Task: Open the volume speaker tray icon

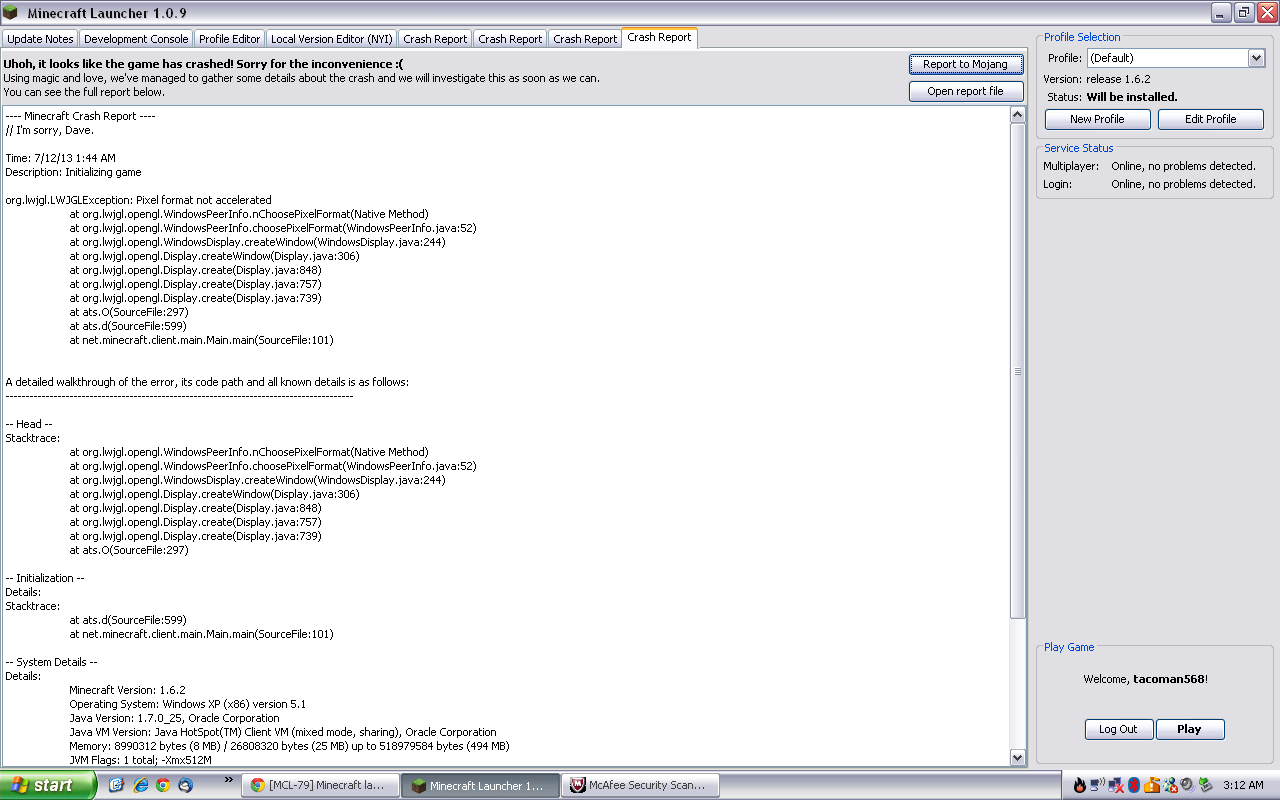Action: [x=1187, y=785]
